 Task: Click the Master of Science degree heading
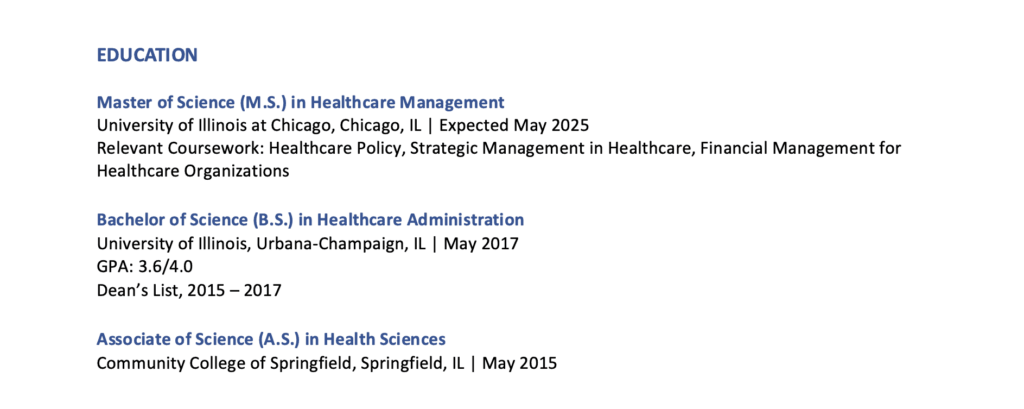(x=300, y=102)
